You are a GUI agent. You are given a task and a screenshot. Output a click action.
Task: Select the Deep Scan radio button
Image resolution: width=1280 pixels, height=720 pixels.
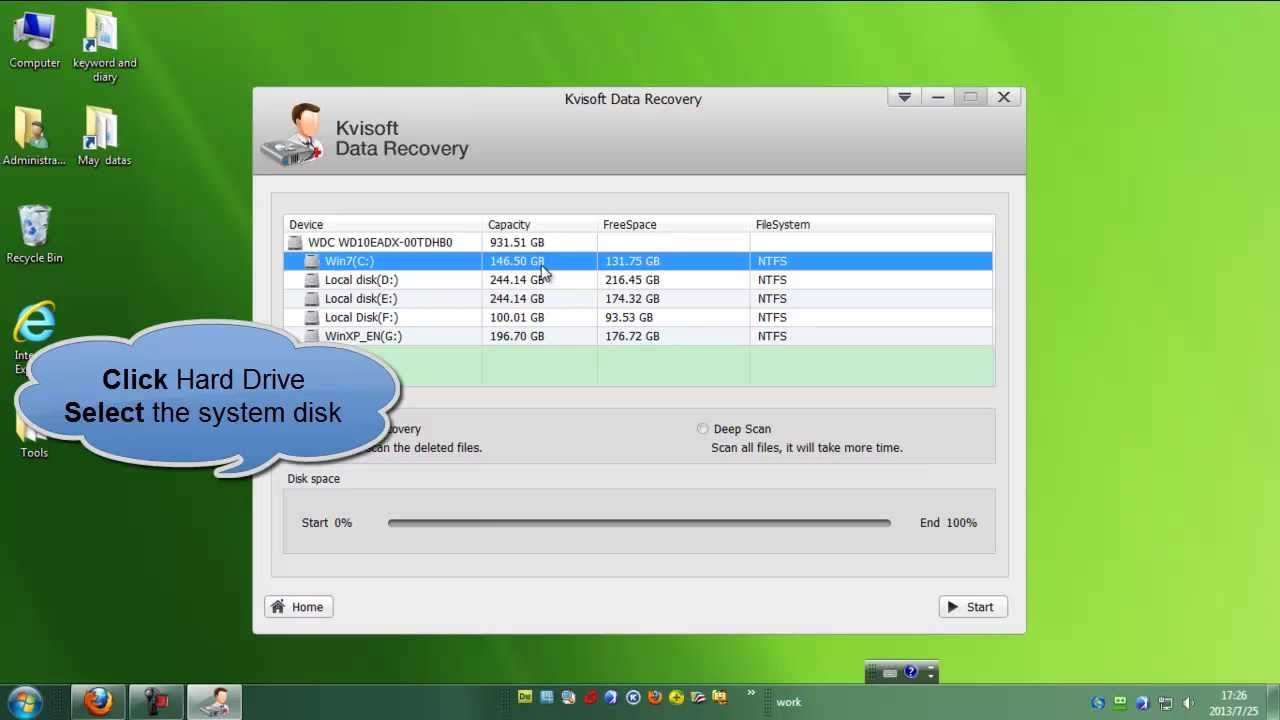(703, 429)
